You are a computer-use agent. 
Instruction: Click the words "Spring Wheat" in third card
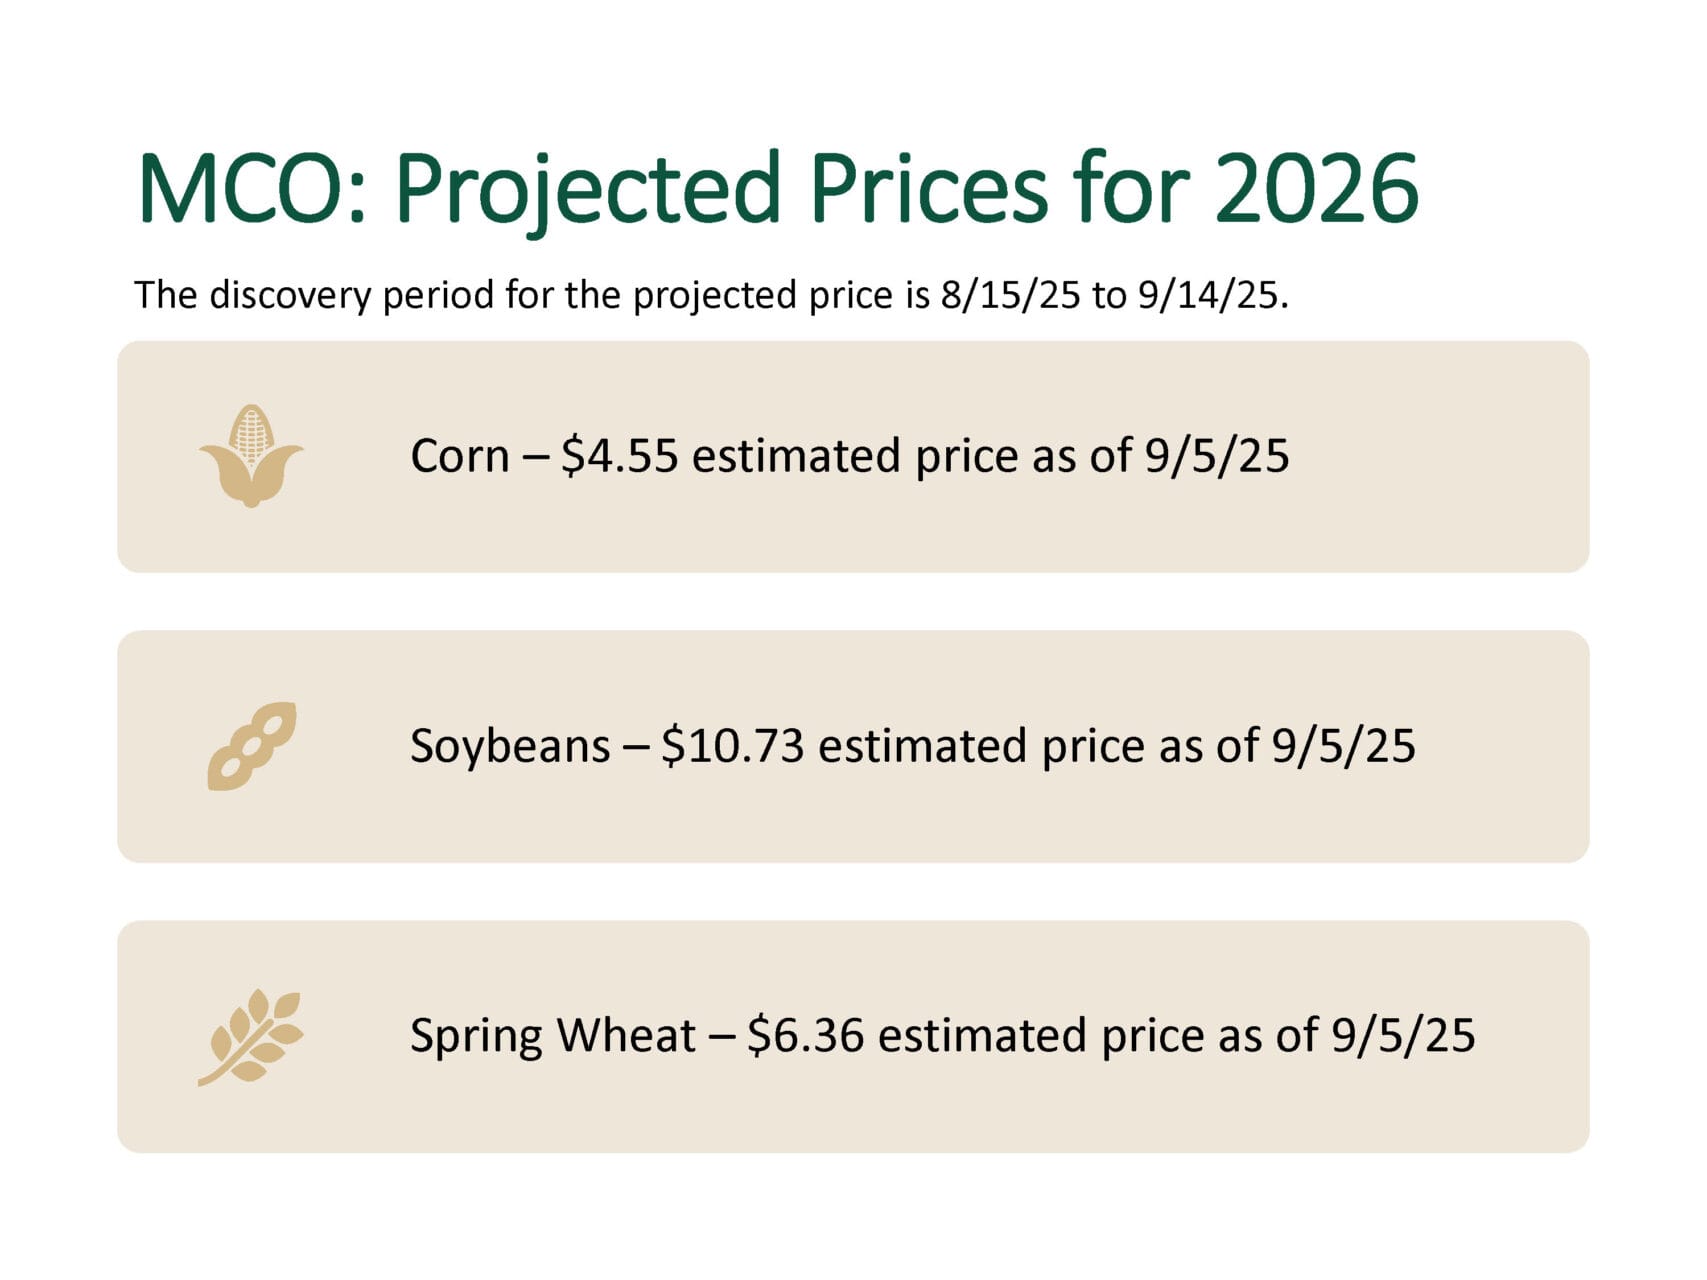552,1035
